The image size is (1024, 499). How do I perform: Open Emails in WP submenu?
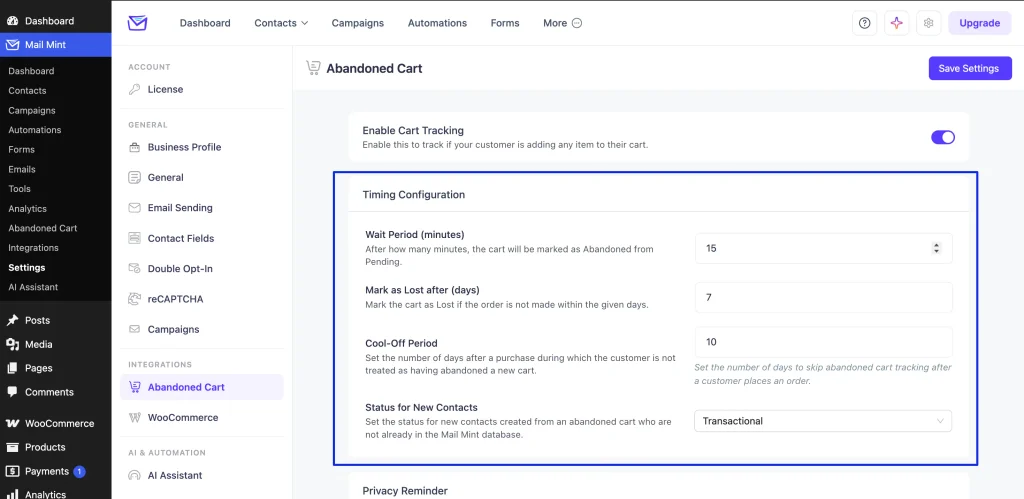(x=22, y=169)
